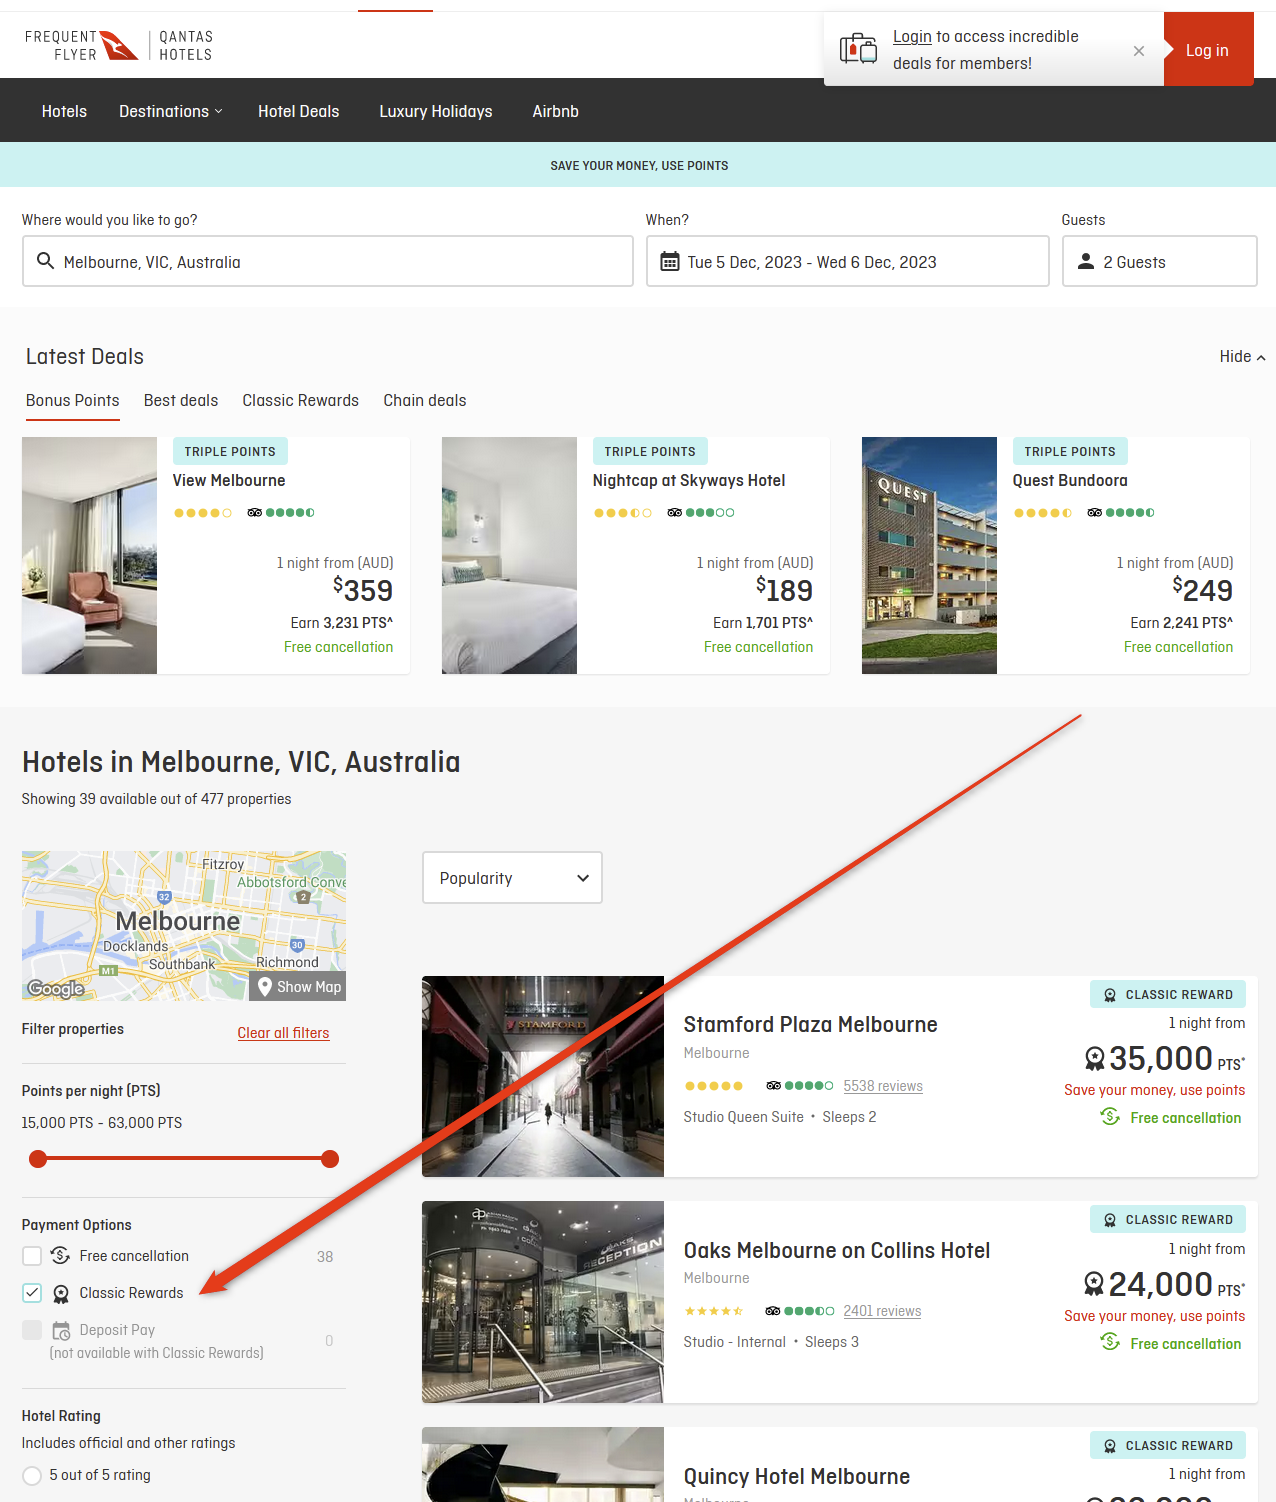Click the Classic Reward badge on Quincy Hotel
This screenshot has height=1502, width=1276.
[x=1168, y=1446]
